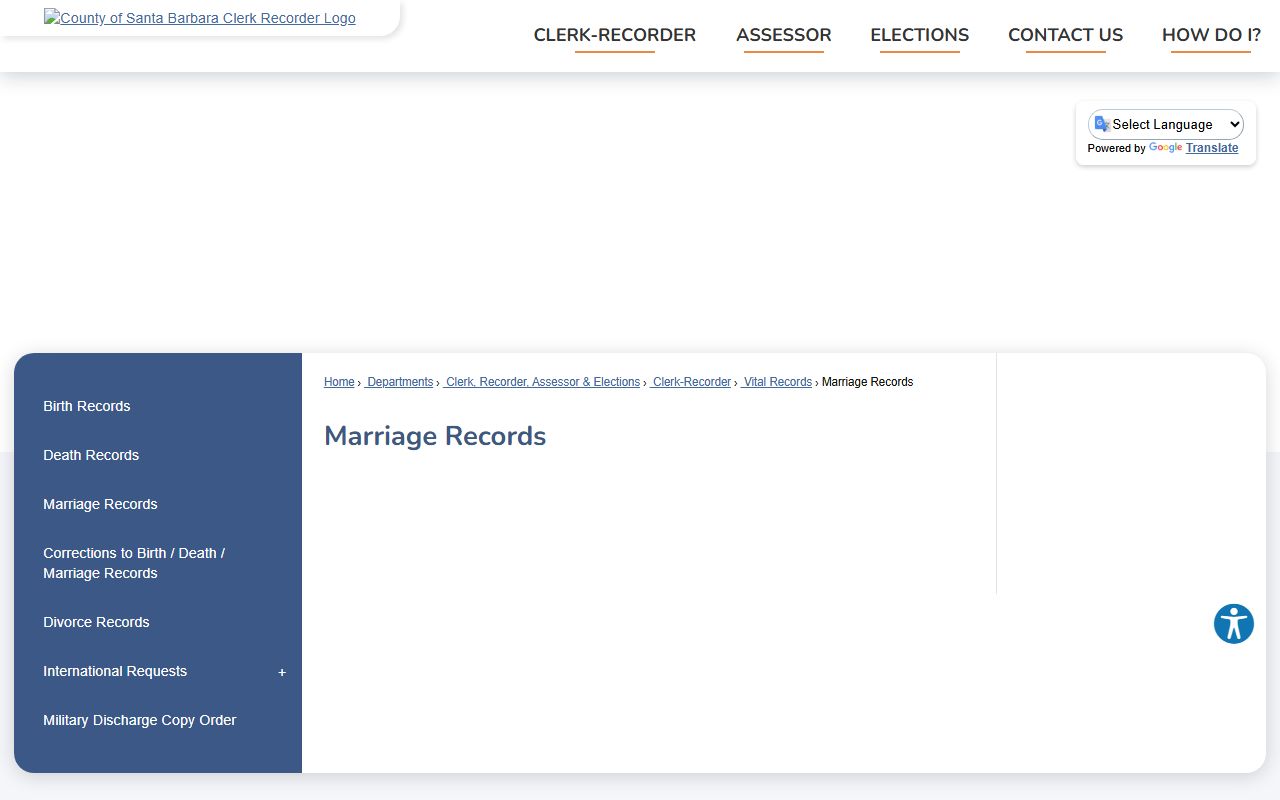Go to Birth Records in sidebar
The width and height of the screenshot is (1280, 800).
click(x=87, y=406)
